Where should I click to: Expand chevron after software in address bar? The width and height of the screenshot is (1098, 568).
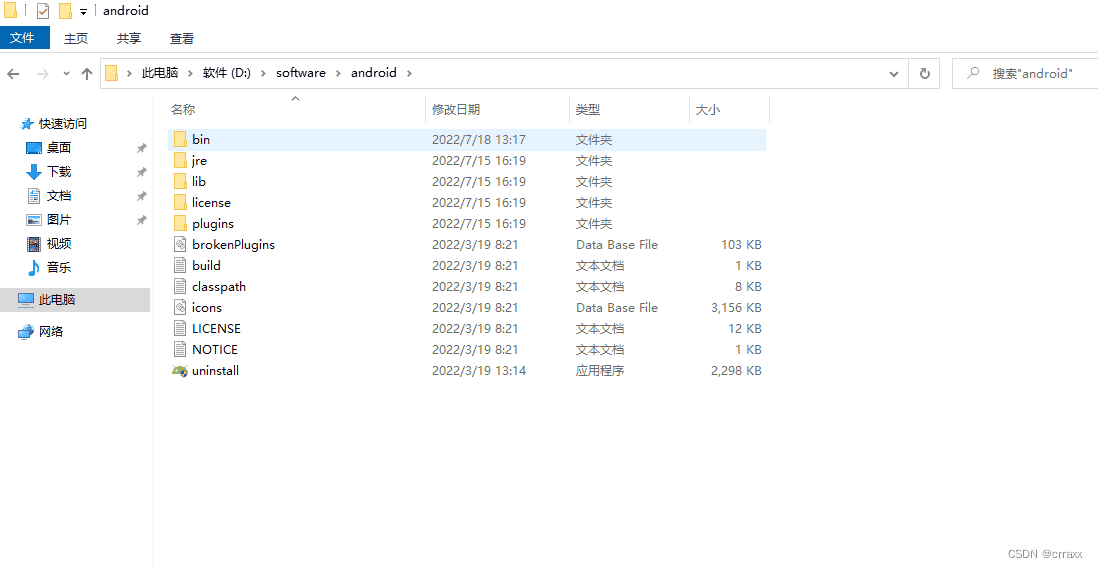(339, 73)
